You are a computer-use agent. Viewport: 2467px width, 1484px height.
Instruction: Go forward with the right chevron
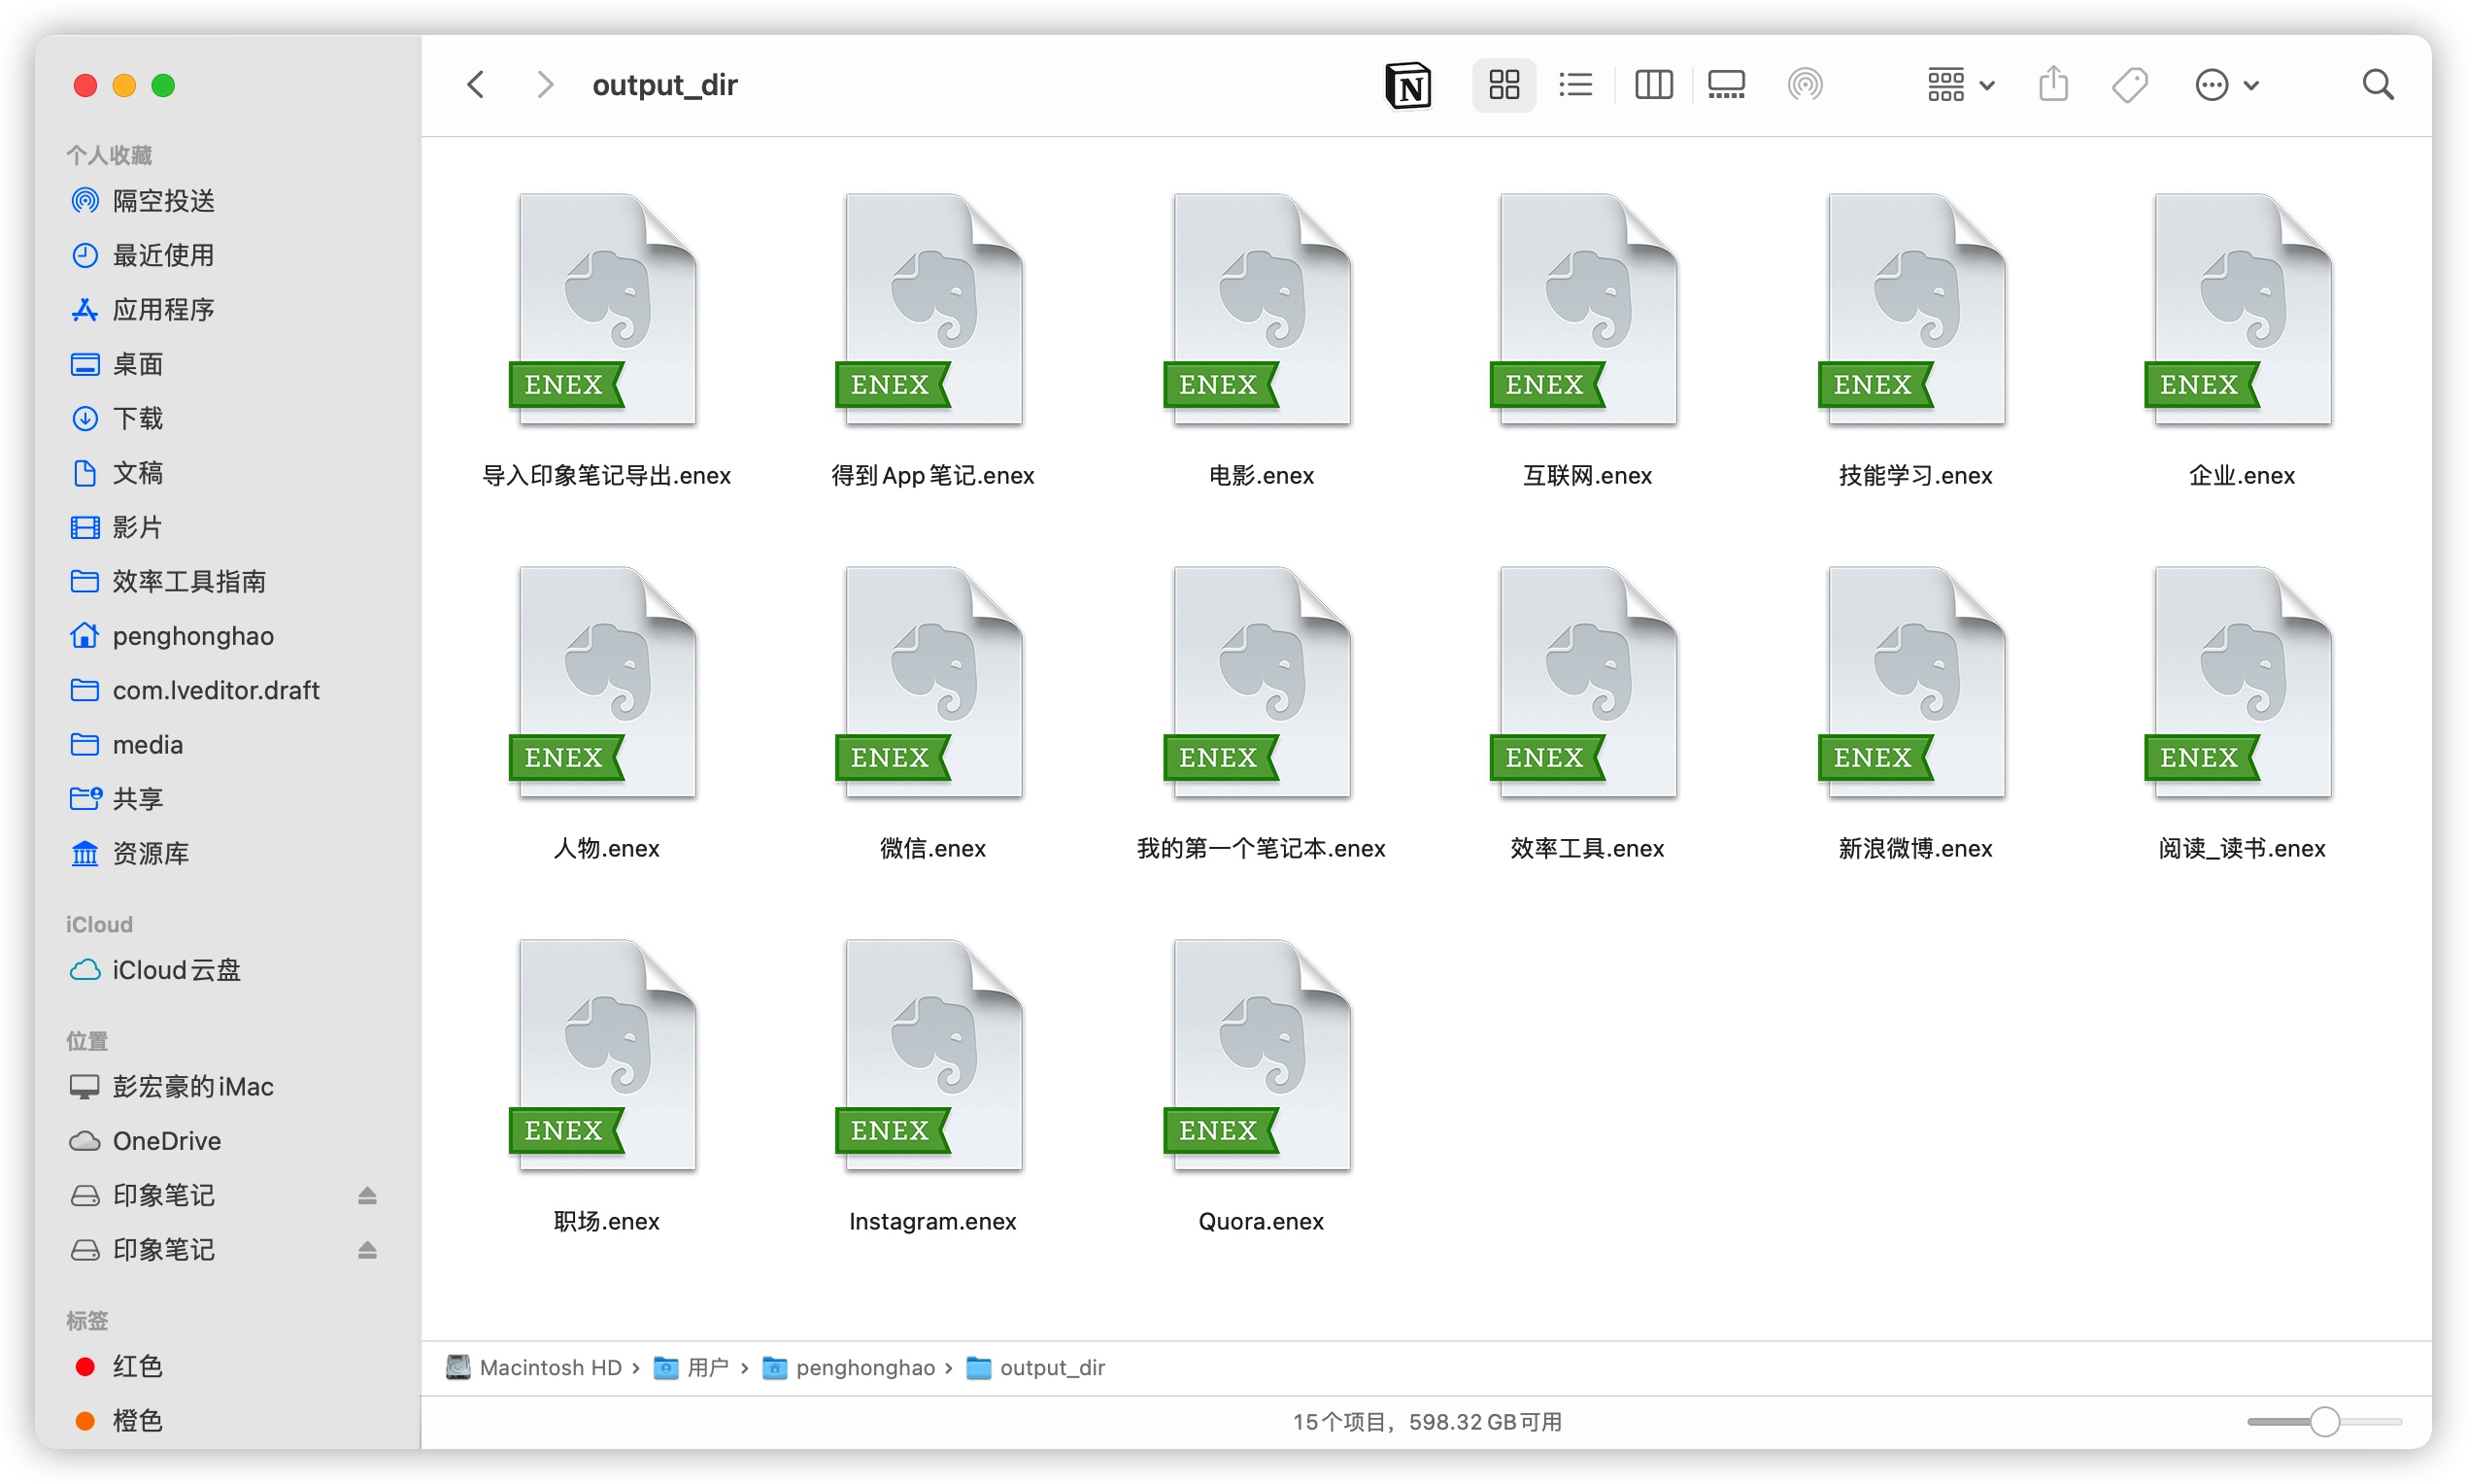click(545, 85)
